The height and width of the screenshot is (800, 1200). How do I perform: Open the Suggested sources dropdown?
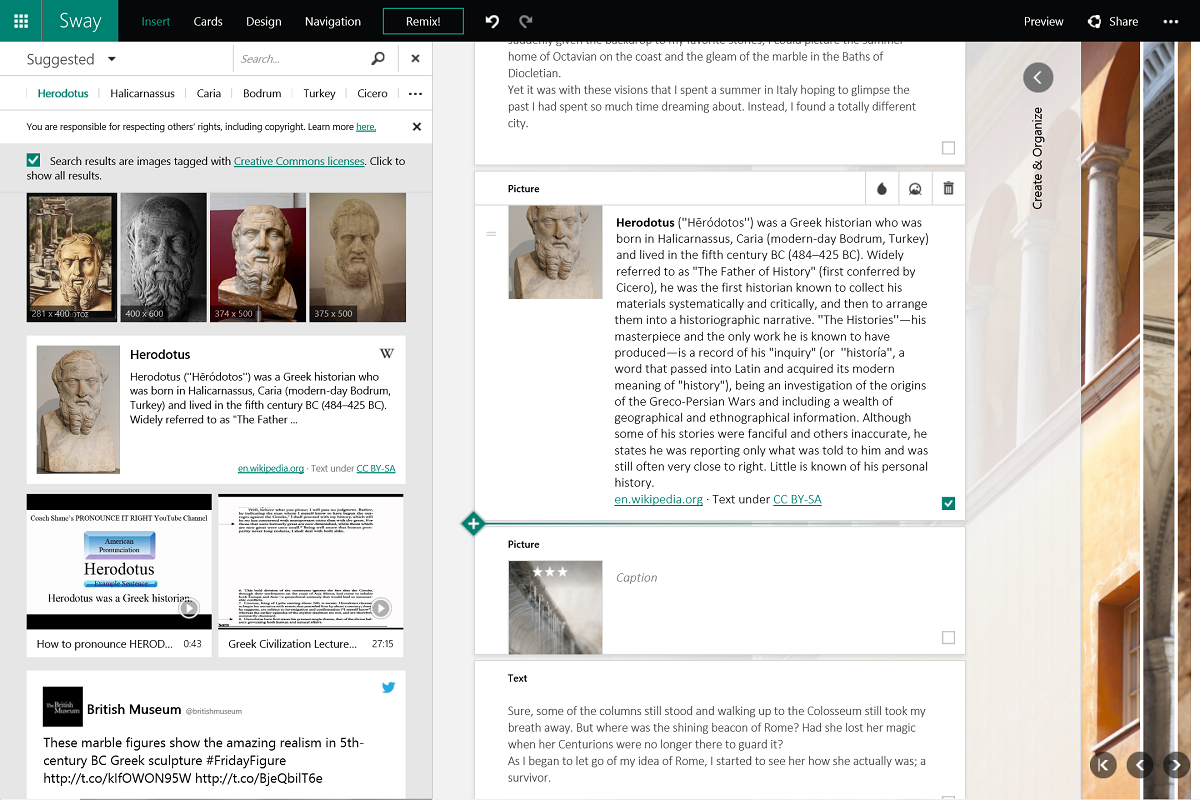pos(109,59)
